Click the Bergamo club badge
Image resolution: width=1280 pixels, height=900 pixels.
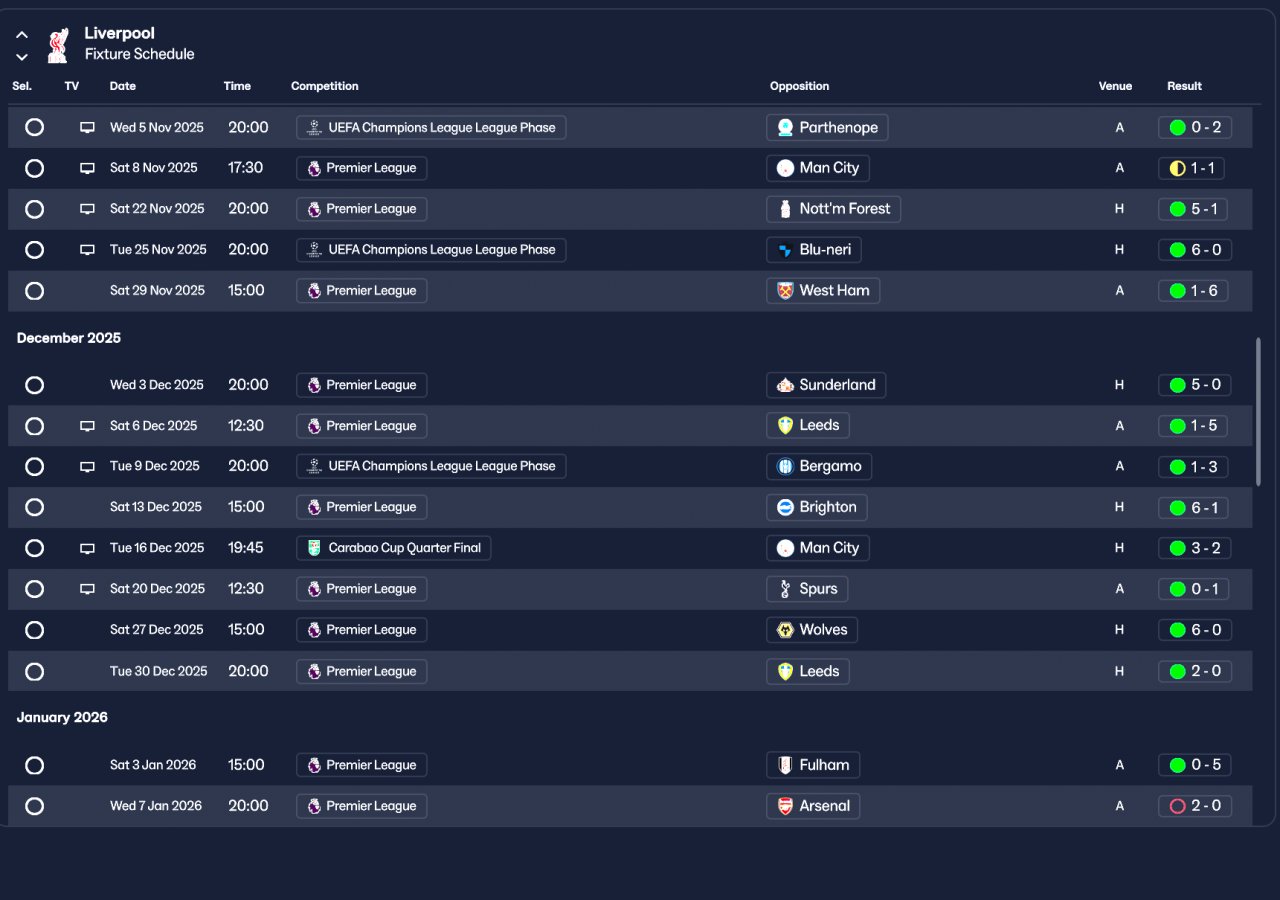click(x=785, y=466)
